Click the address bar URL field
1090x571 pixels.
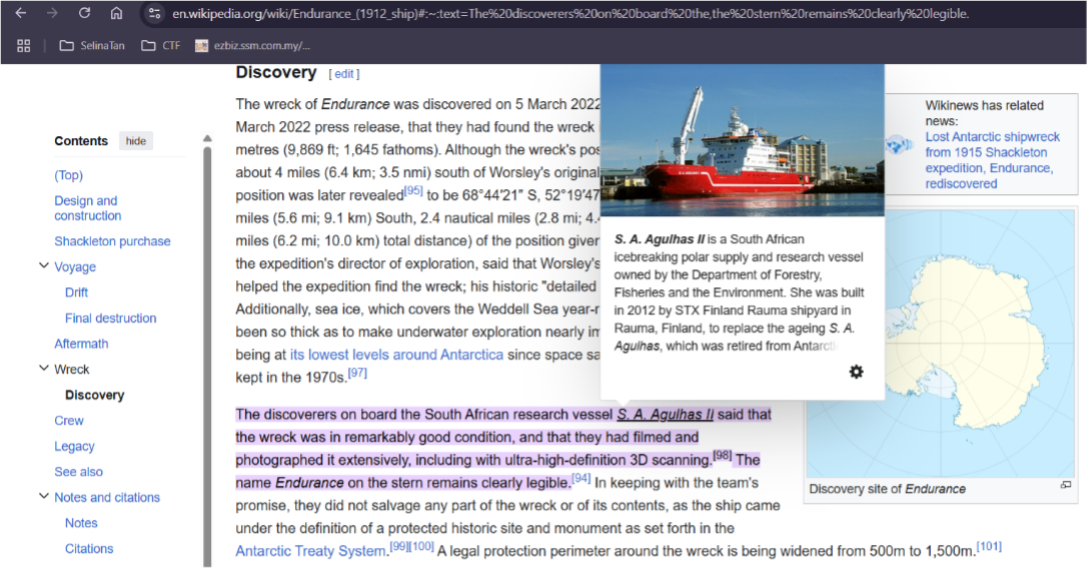(x=570, y=13)
